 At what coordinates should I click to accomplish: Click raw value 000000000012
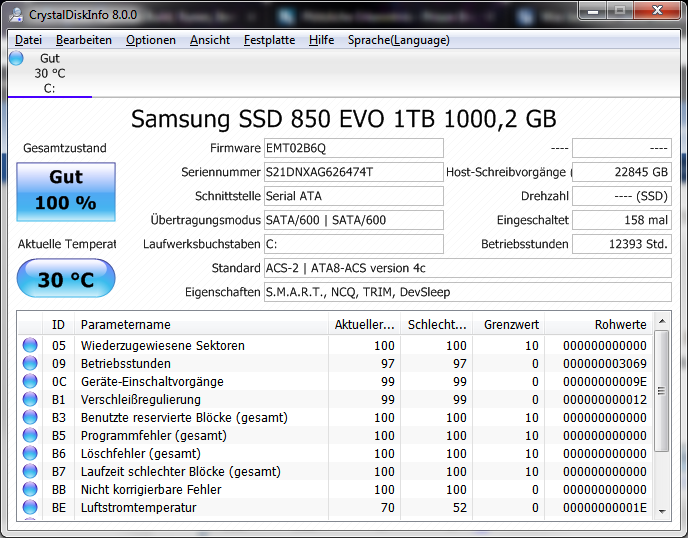click(x=605, y=399)
